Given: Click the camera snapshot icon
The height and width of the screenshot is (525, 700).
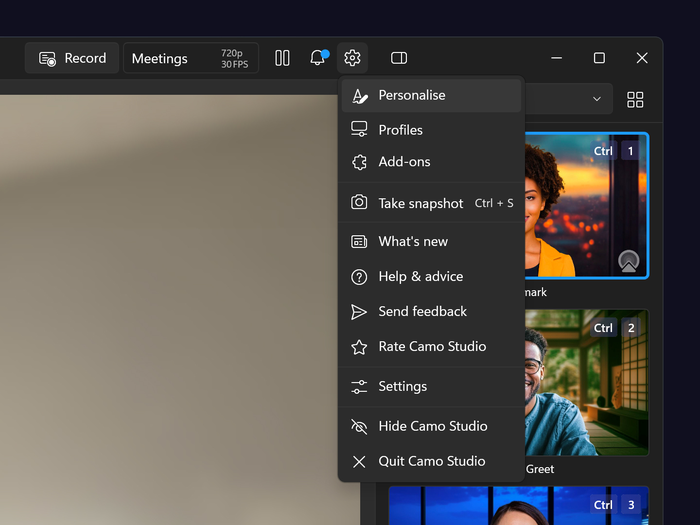Looking at the screenshot, I should click(359, 202).
